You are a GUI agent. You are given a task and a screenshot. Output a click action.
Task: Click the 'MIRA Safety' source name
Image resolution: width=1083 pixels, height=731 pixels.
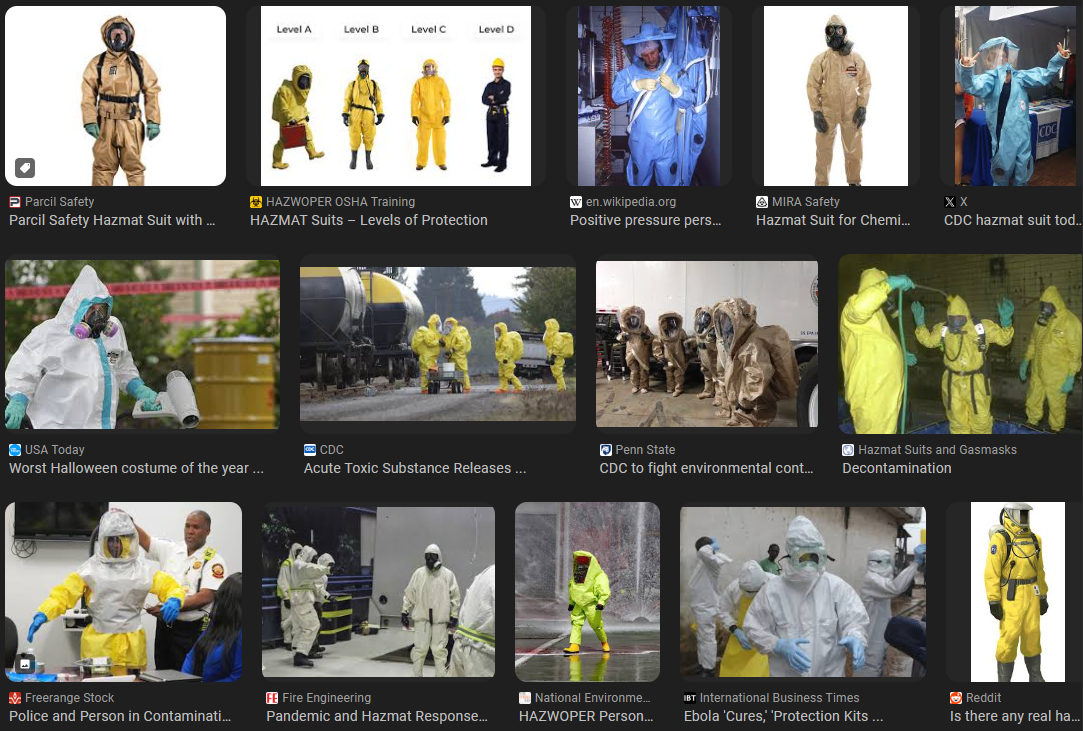[806, 202]
